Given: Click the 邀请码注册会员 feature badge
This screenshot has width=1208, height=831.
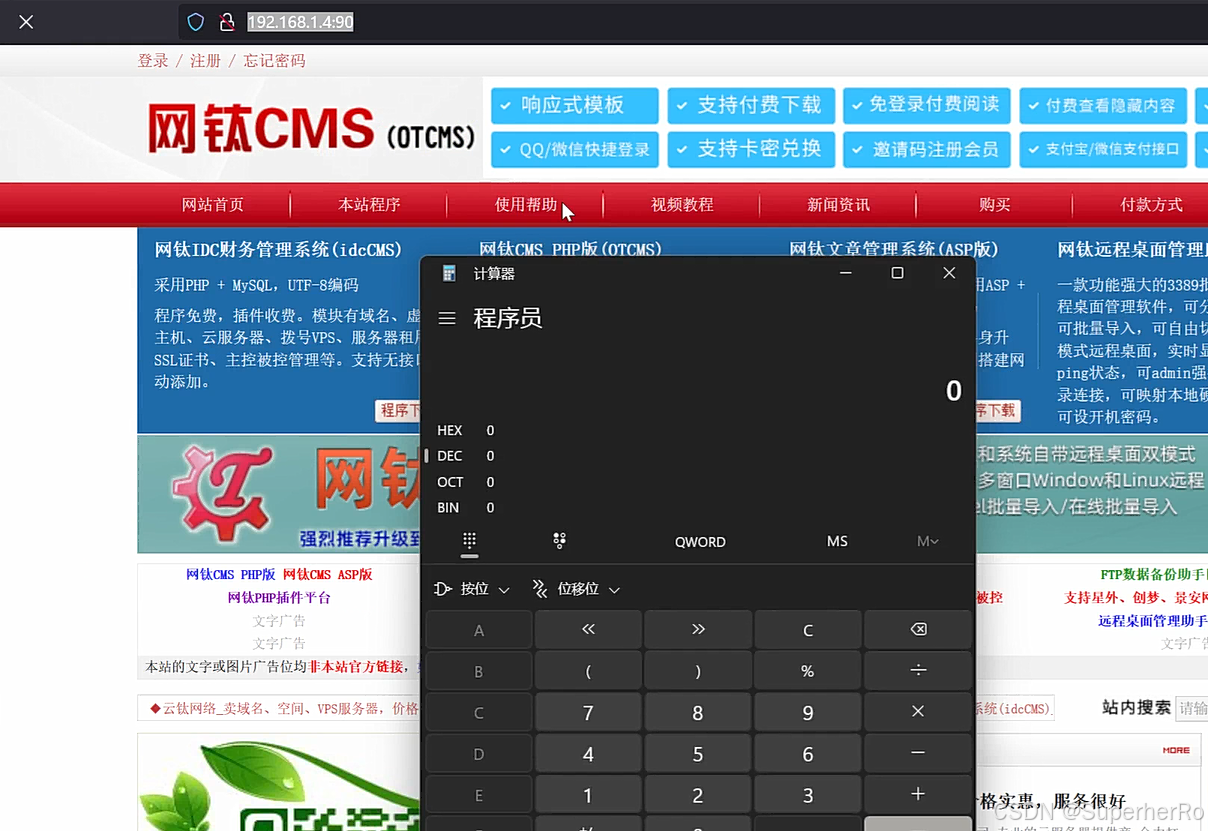Looking at the screenshot, I should click(927, 150).
